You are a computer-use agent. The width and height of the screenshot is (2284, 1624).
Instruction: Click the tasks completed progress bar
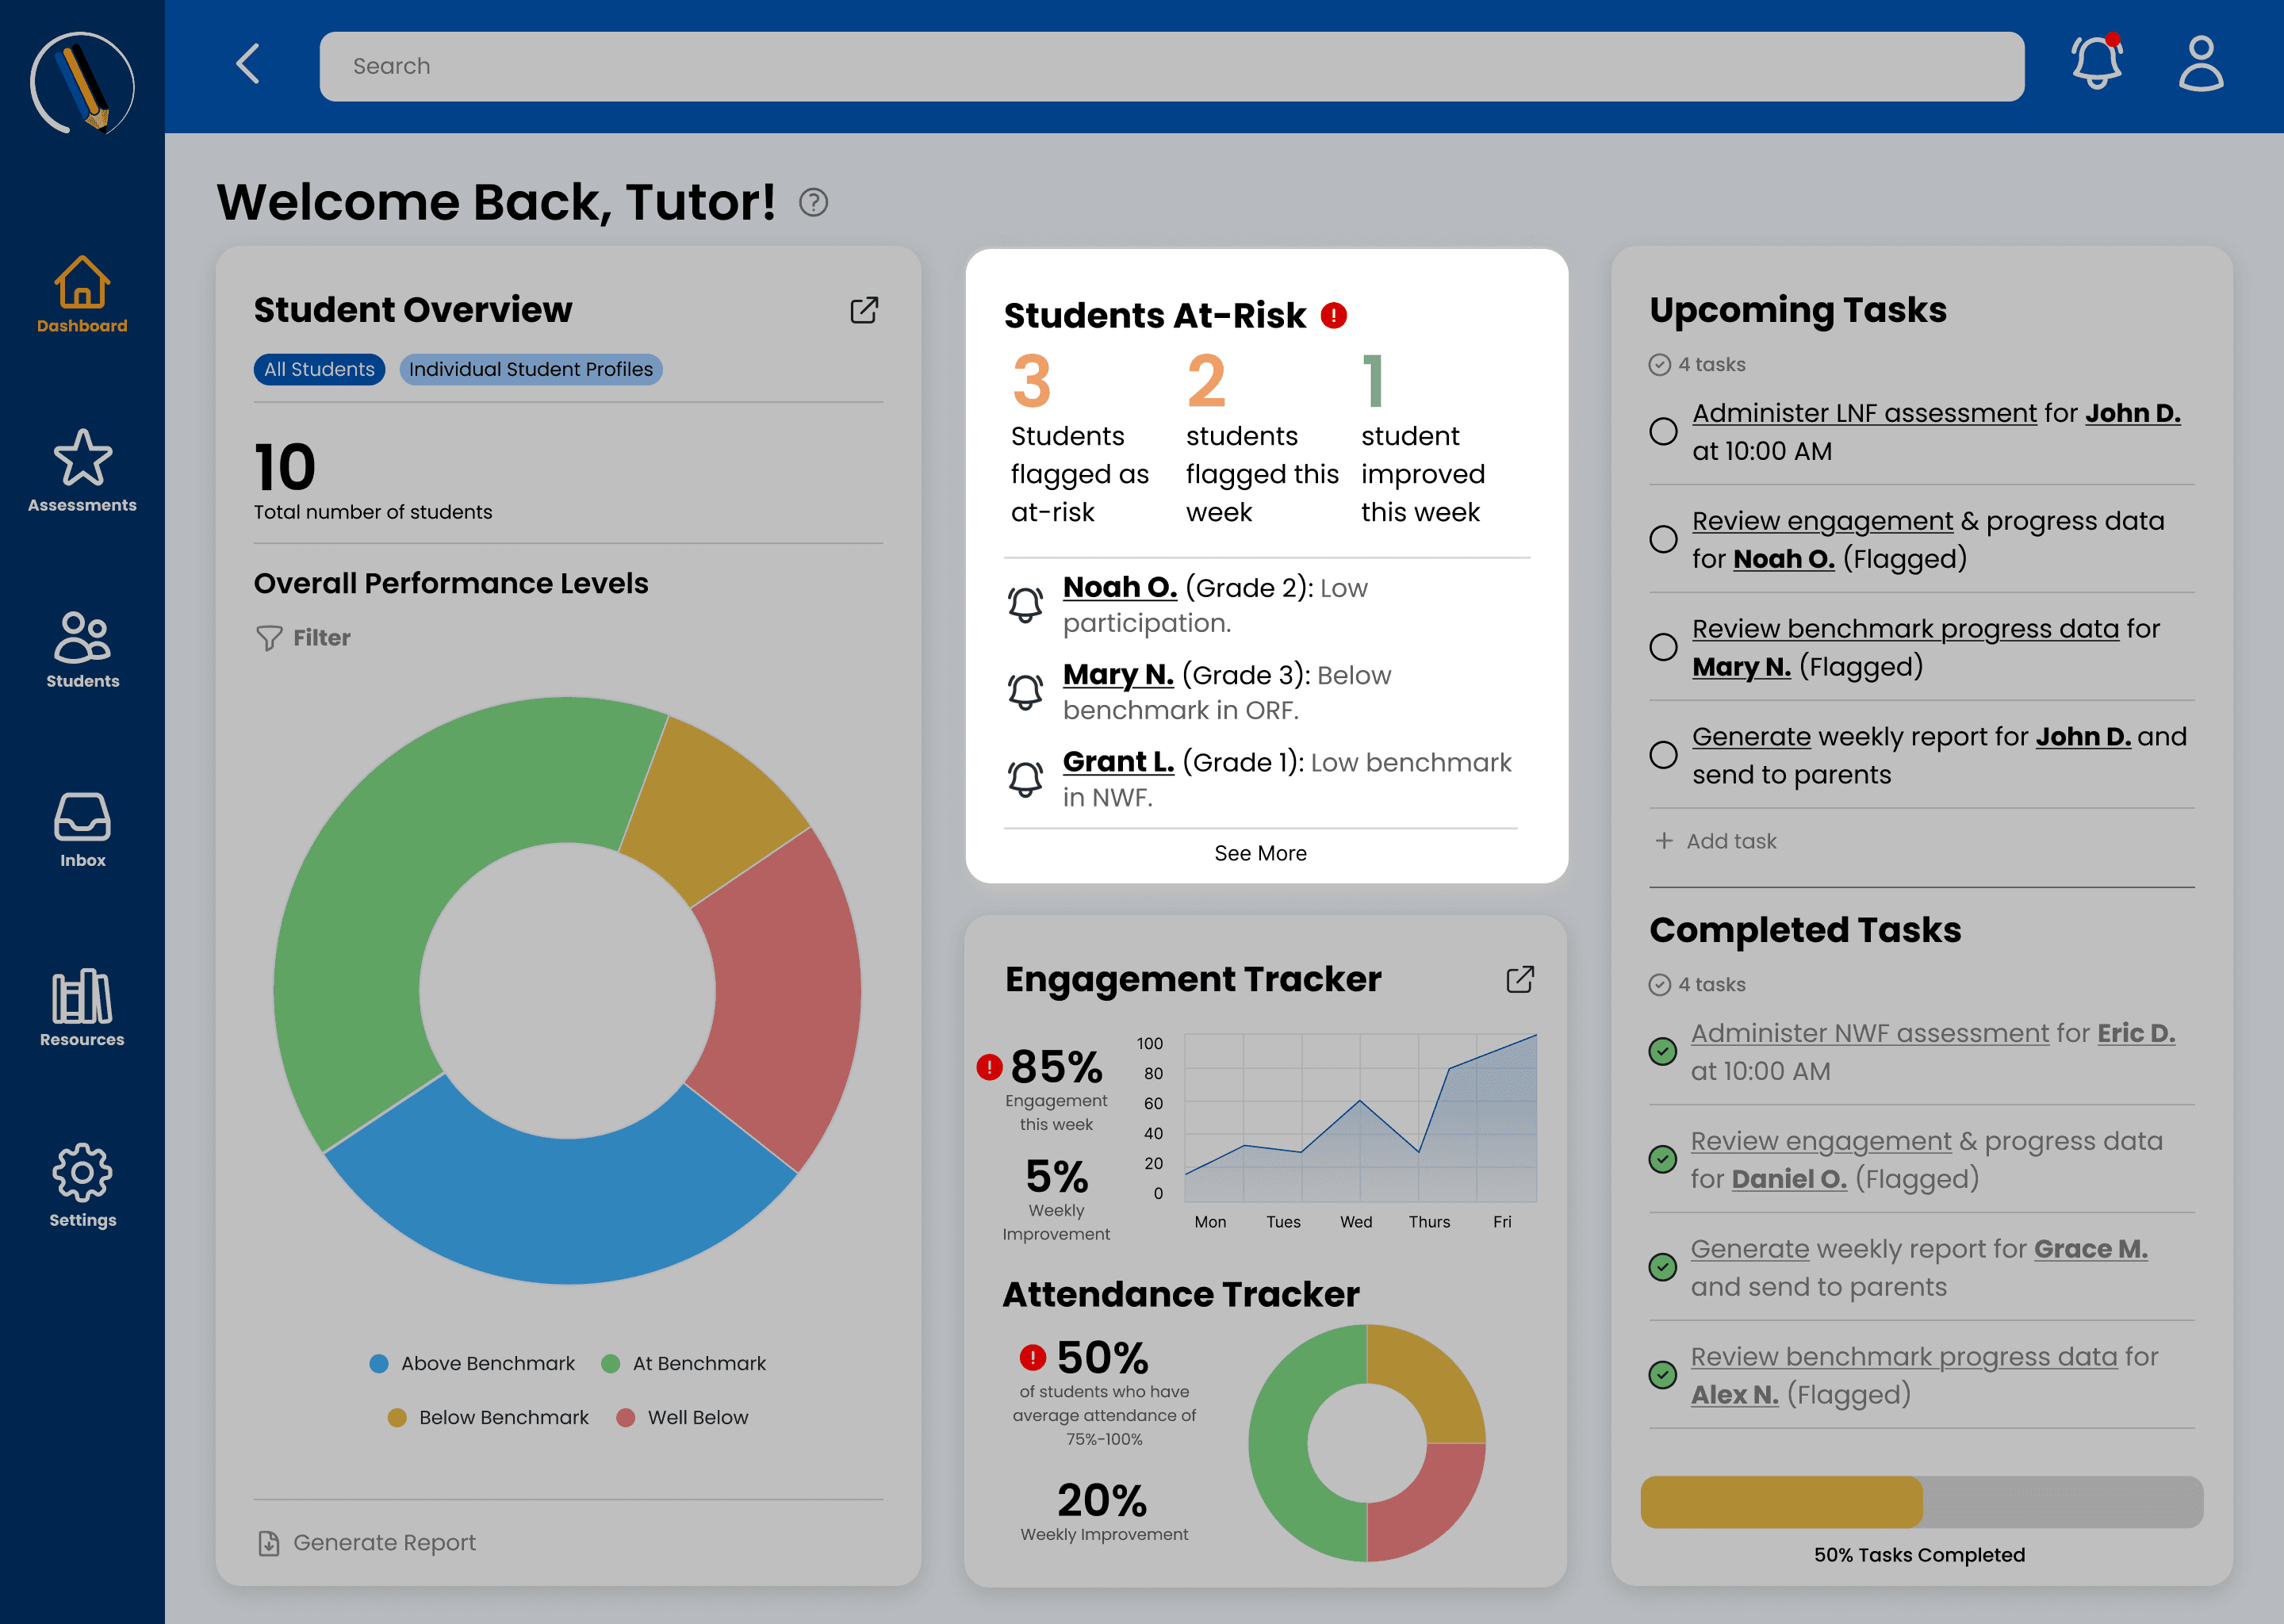click(1921, 1501)
